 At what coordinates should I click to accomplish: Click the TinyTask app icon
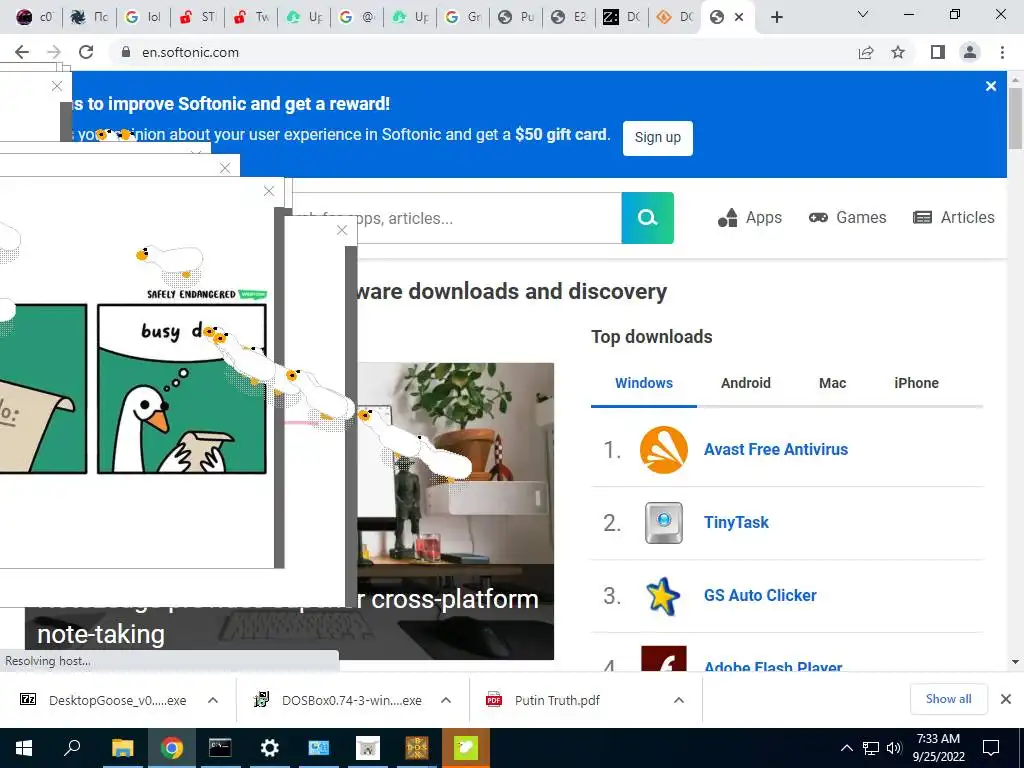[x=664, y=522]
